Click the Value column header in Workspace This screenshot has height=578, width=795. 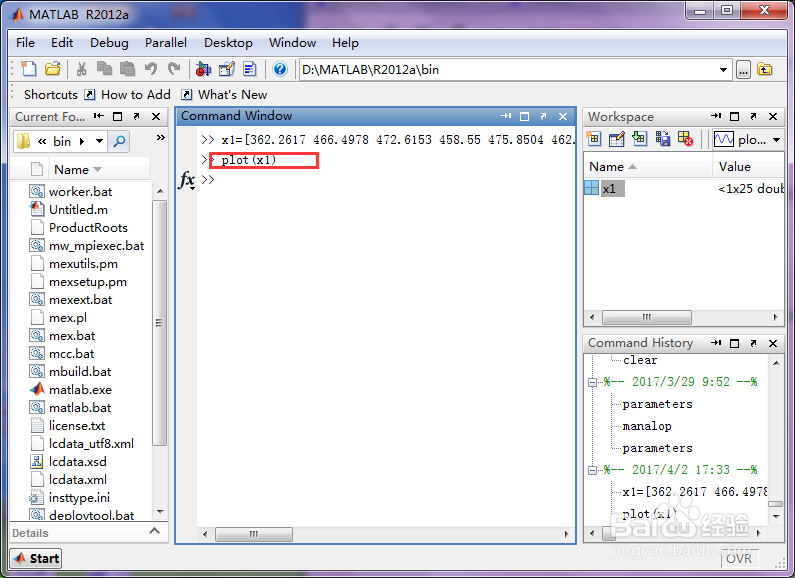(x=748, y=167)
